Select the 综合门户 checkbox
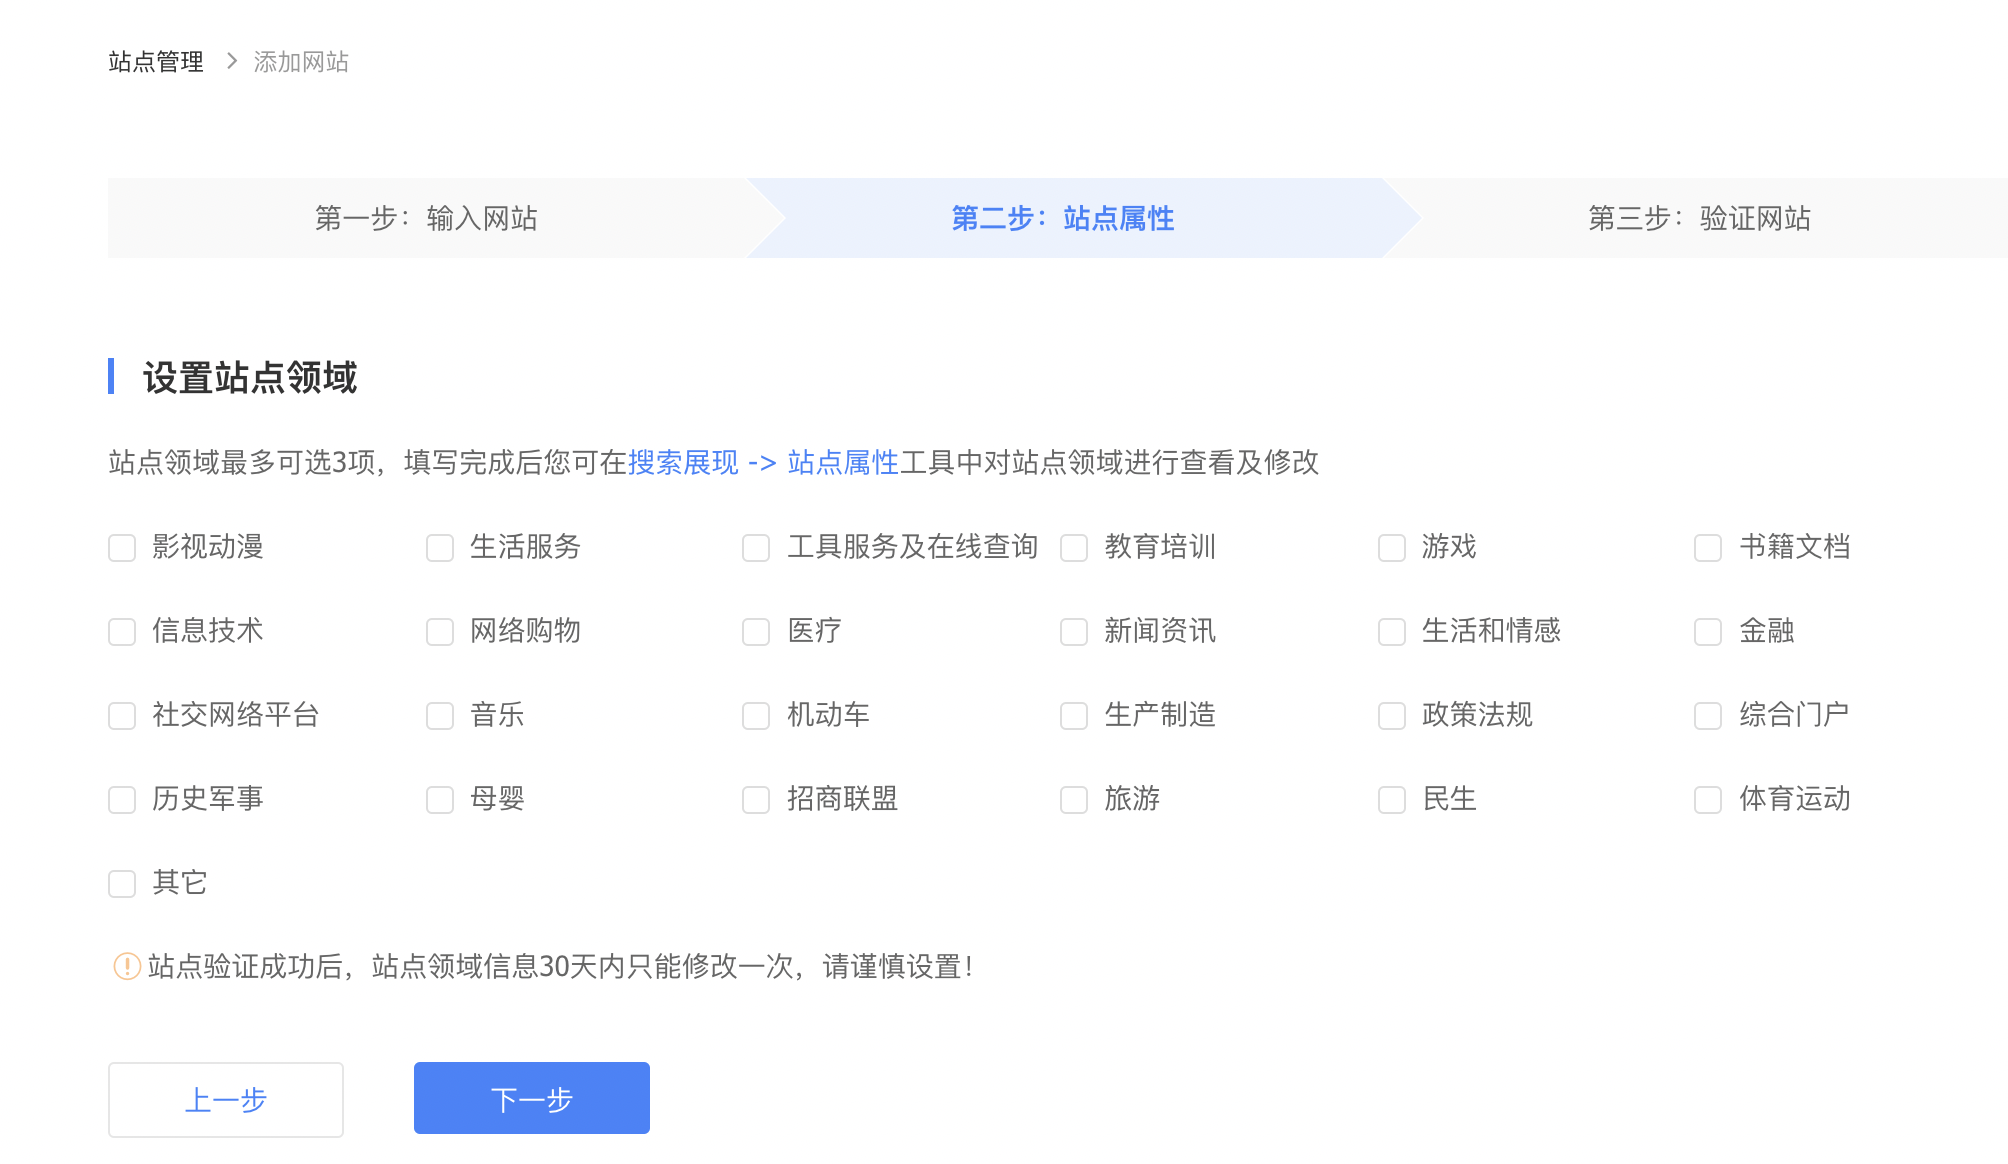The height and width of the screenshot is (1164, 2008). [x=1708, y=716]
